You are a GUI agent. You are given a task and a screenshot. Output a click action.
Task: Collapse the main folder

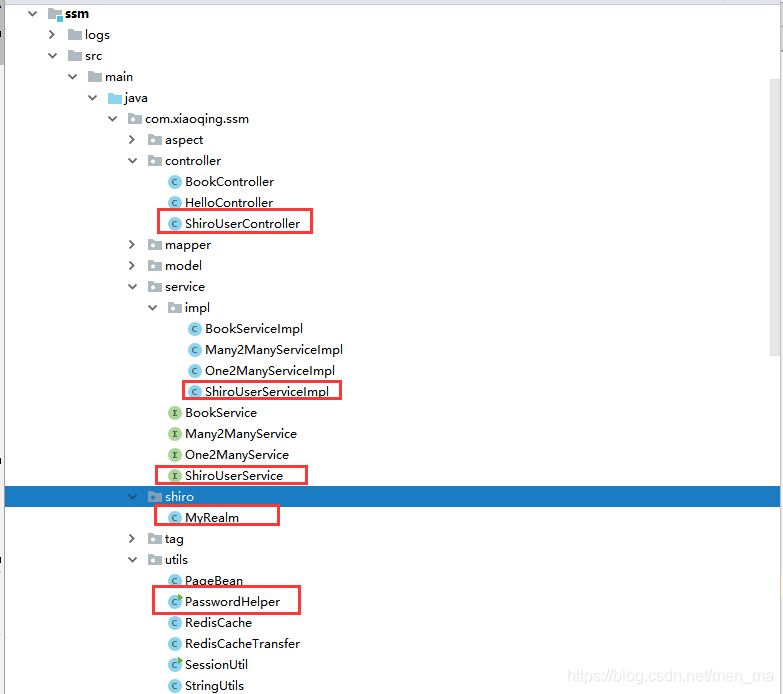(x=72, y=76)
